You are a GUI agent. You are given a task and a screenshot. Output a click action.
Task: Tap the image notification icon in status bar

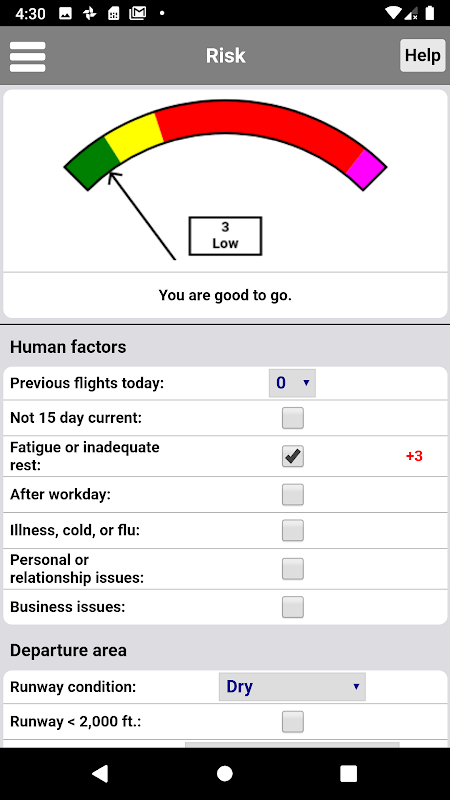pos(65,14)
